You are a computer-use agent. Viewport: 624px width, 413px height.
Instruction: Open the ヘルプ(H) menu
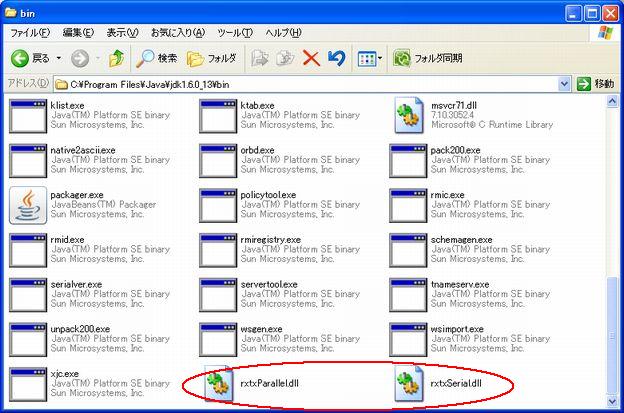pyautogui.click(x=283, y=33)
